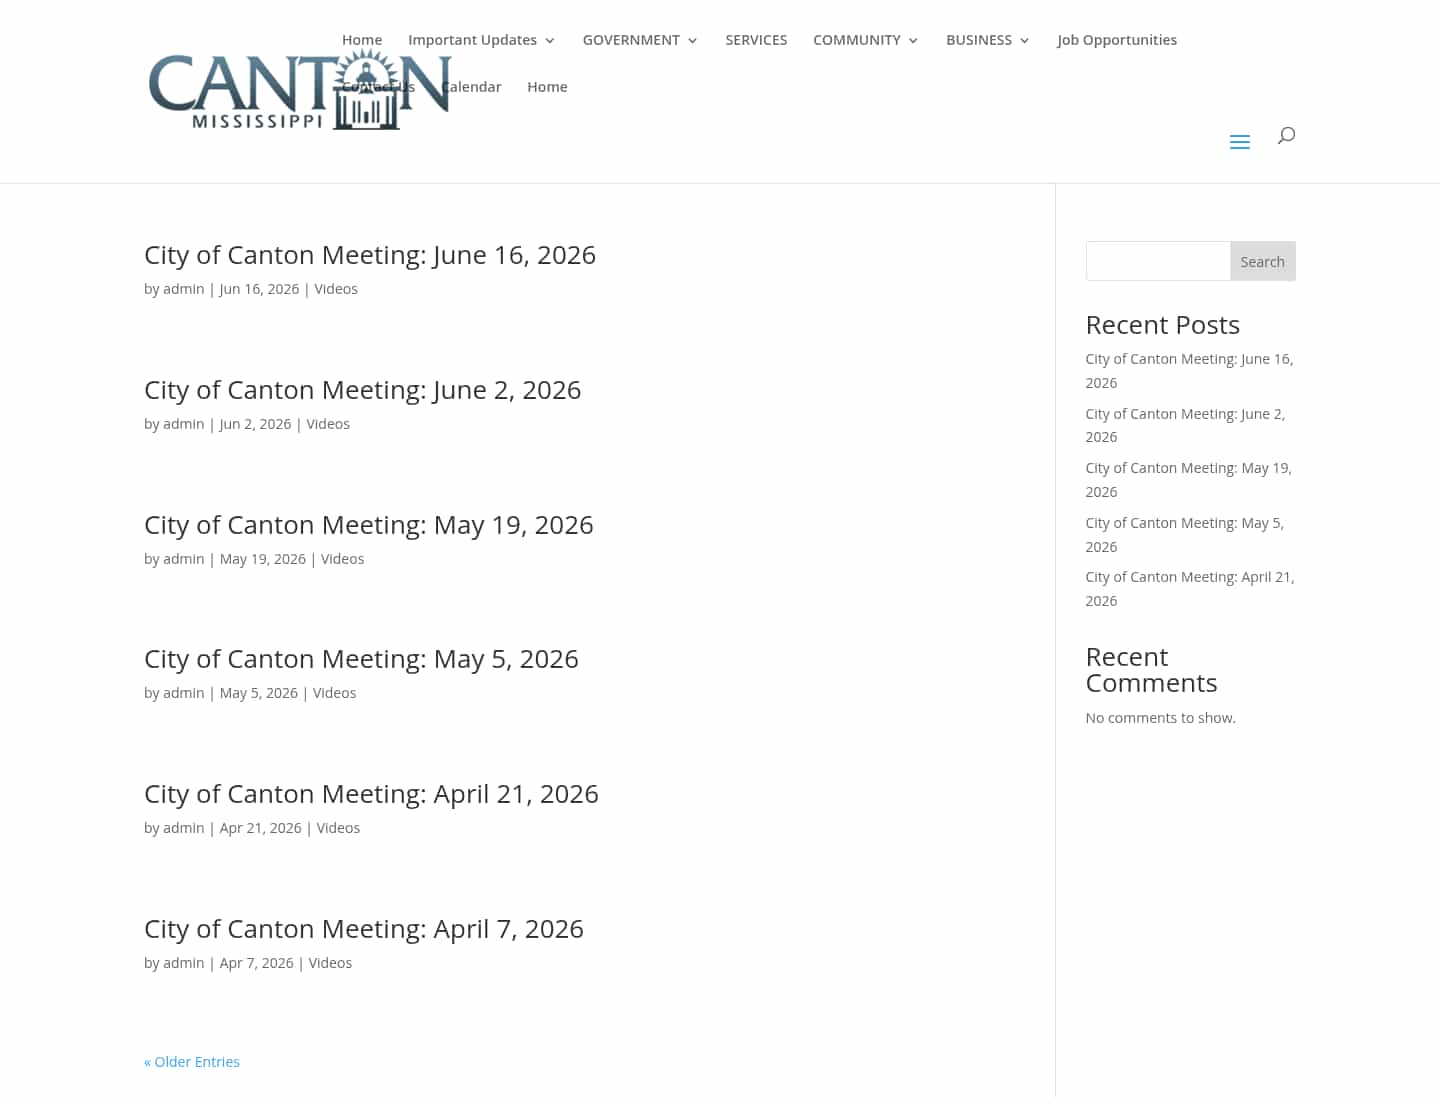The image size is (1440, 1097).
Task: Focus the sidebar search input field
Action: pyautogui.click(x=1158, y=261)
